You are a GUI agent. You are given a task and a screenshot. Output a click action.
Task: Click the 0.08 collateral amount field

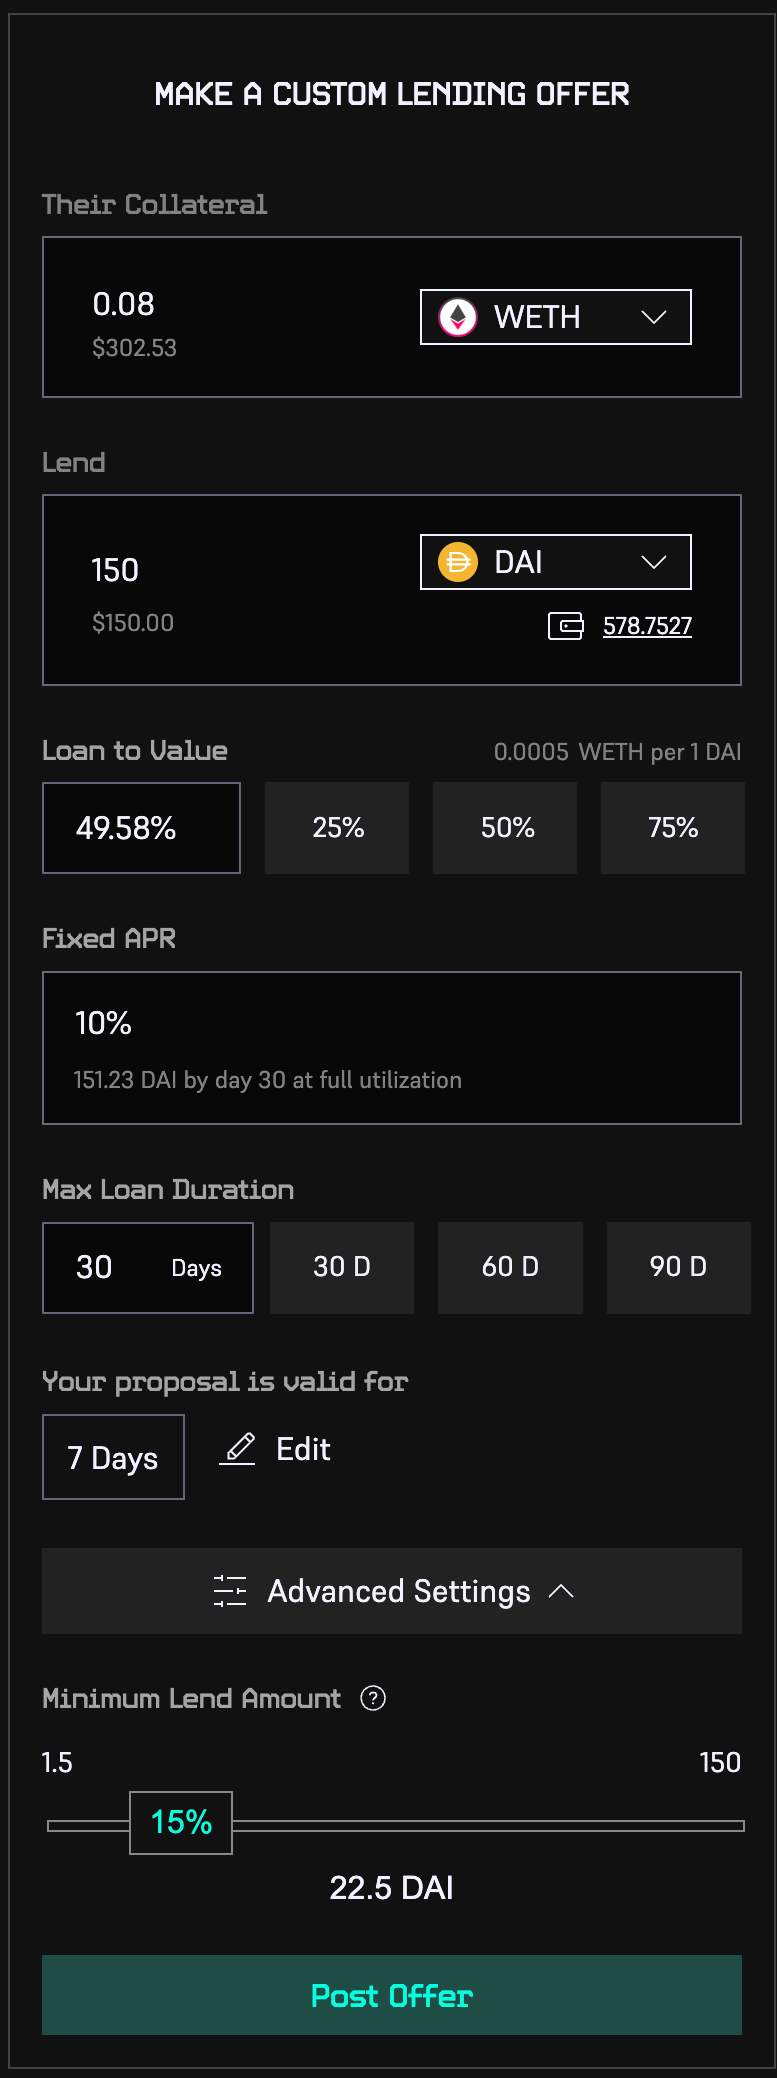124,304
